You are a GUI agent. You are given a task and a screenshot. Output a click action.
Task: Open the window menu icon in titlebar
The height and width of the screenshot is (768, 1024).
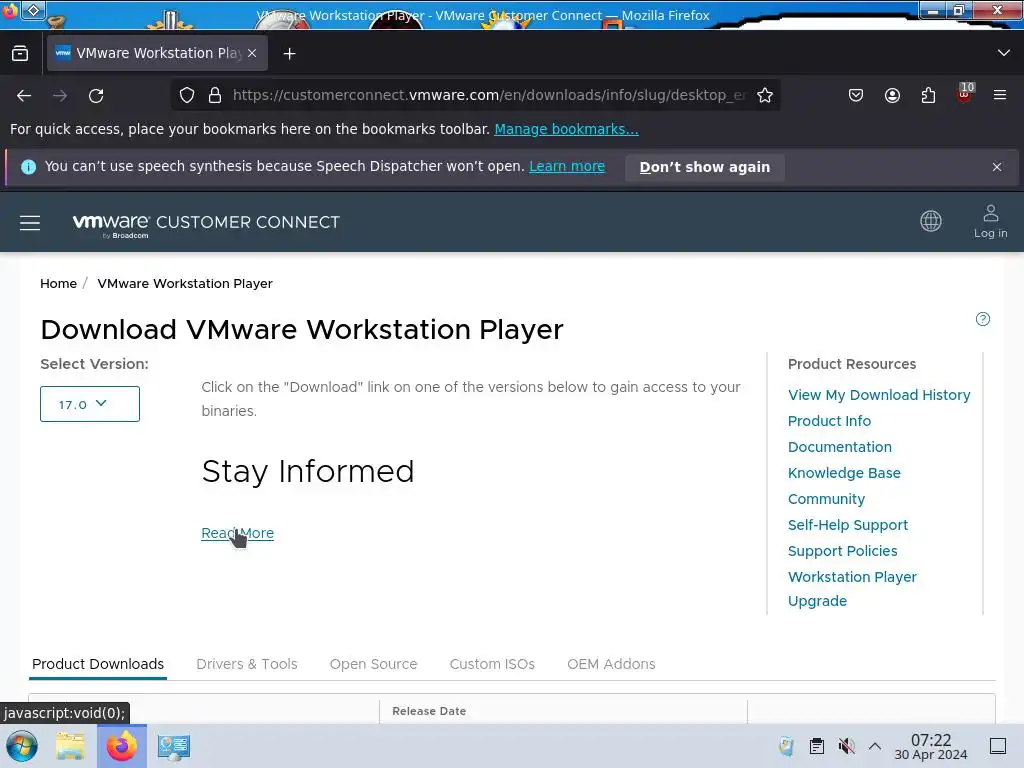tap(34, 10)
